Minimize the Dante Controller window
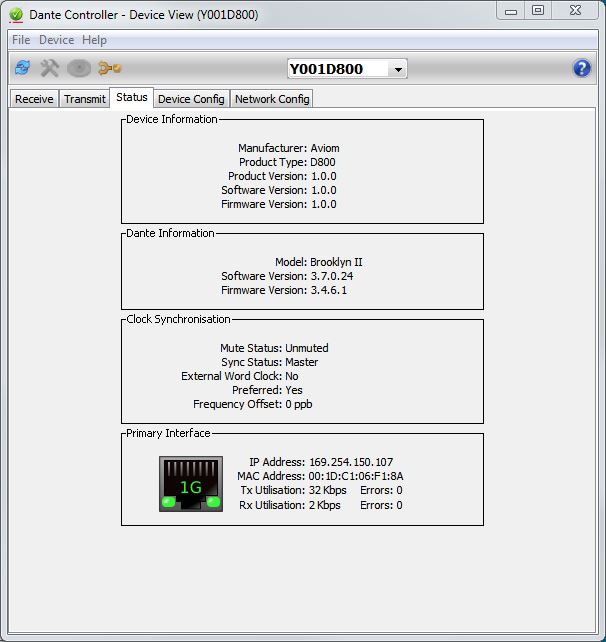 click(x=511, y=10)
